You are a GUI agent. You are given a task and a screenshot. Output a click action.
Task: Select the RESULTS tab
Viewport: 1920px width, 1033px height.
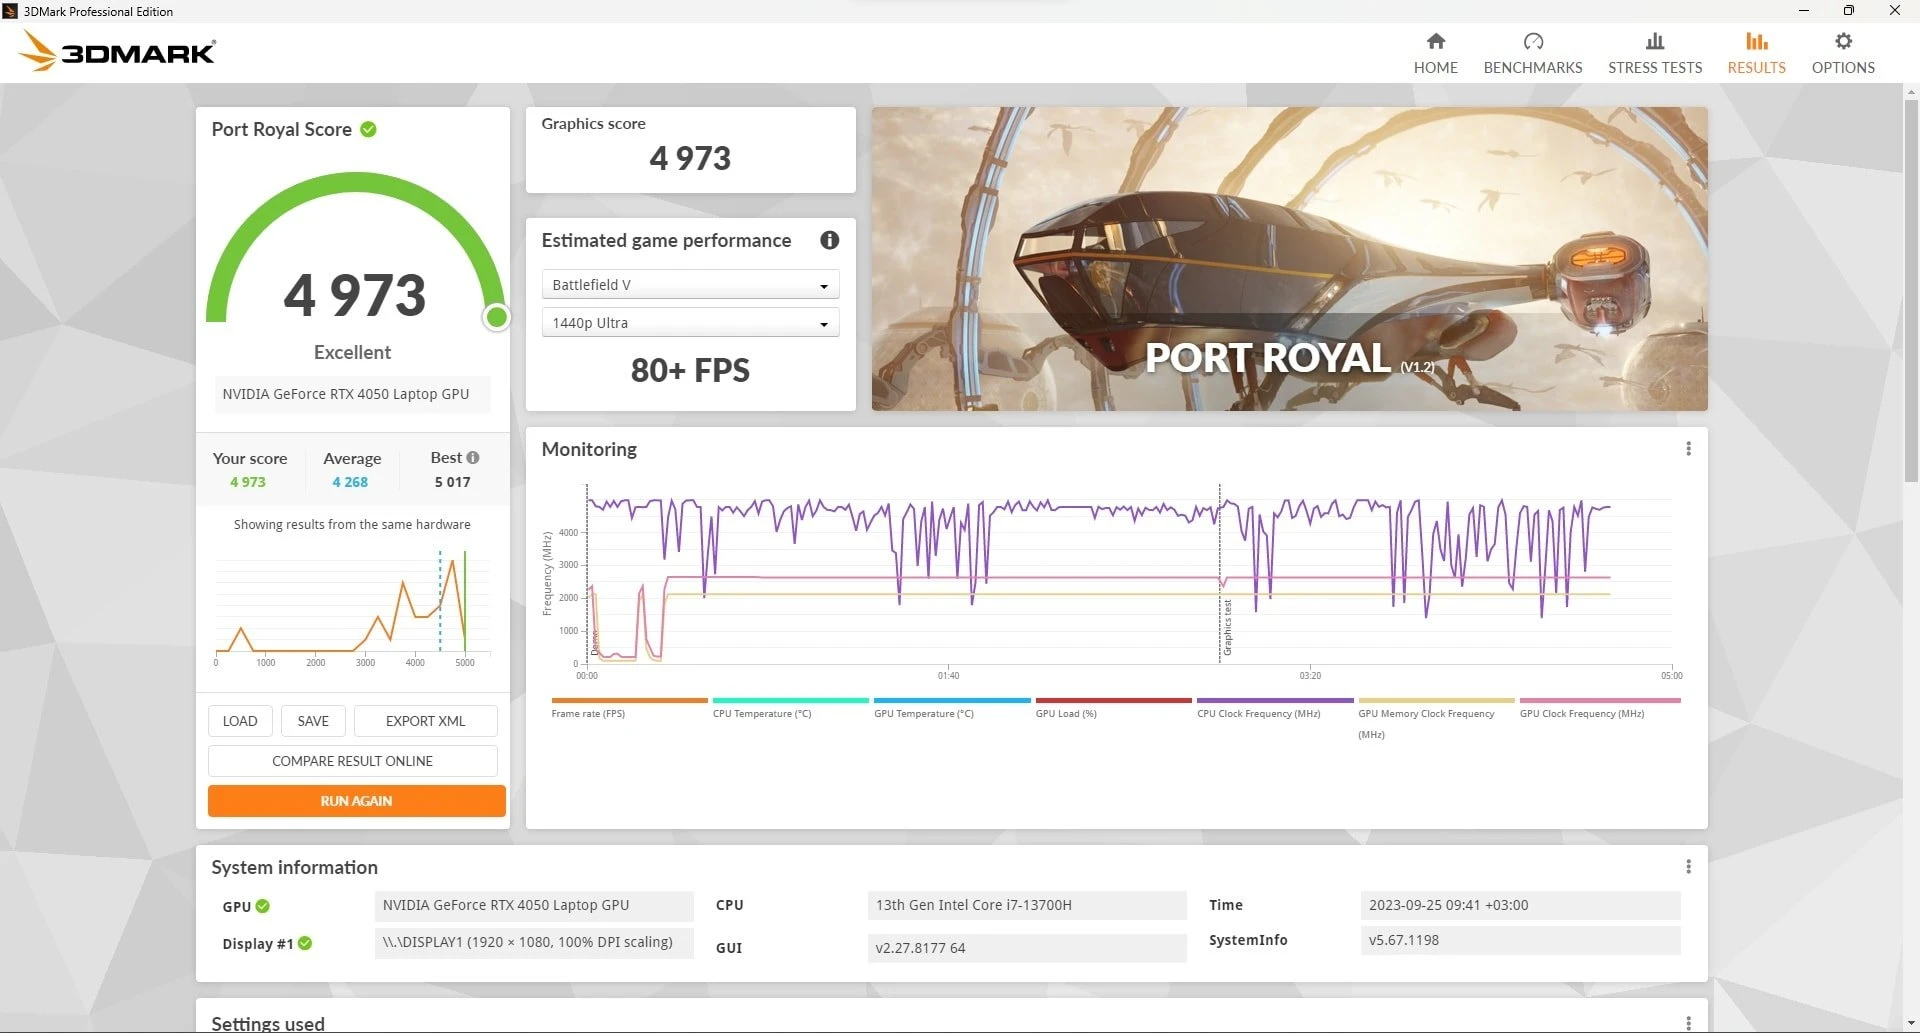coord(1757,68)
